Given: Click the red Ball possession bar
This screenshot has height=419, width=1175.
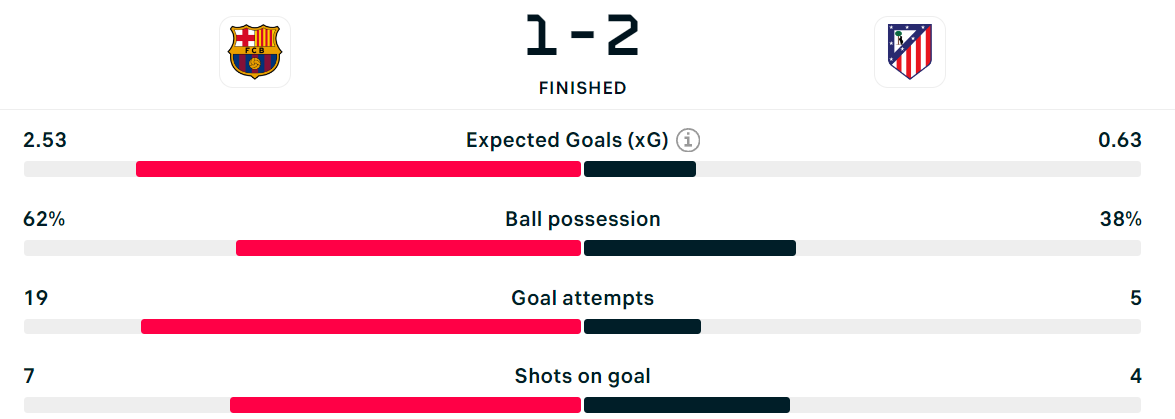Looking at the screenshot, I should 408,248.
